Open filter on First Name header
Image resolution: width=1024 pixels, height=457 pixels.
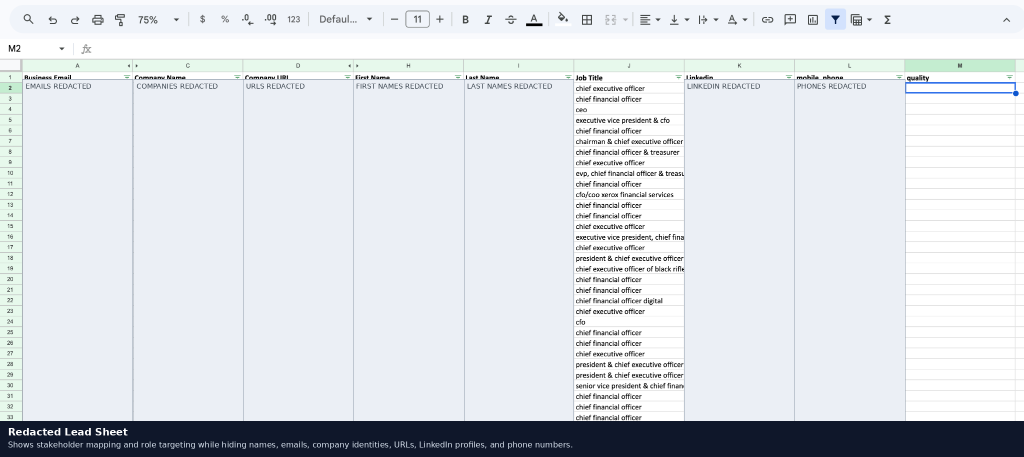point(458,77)
